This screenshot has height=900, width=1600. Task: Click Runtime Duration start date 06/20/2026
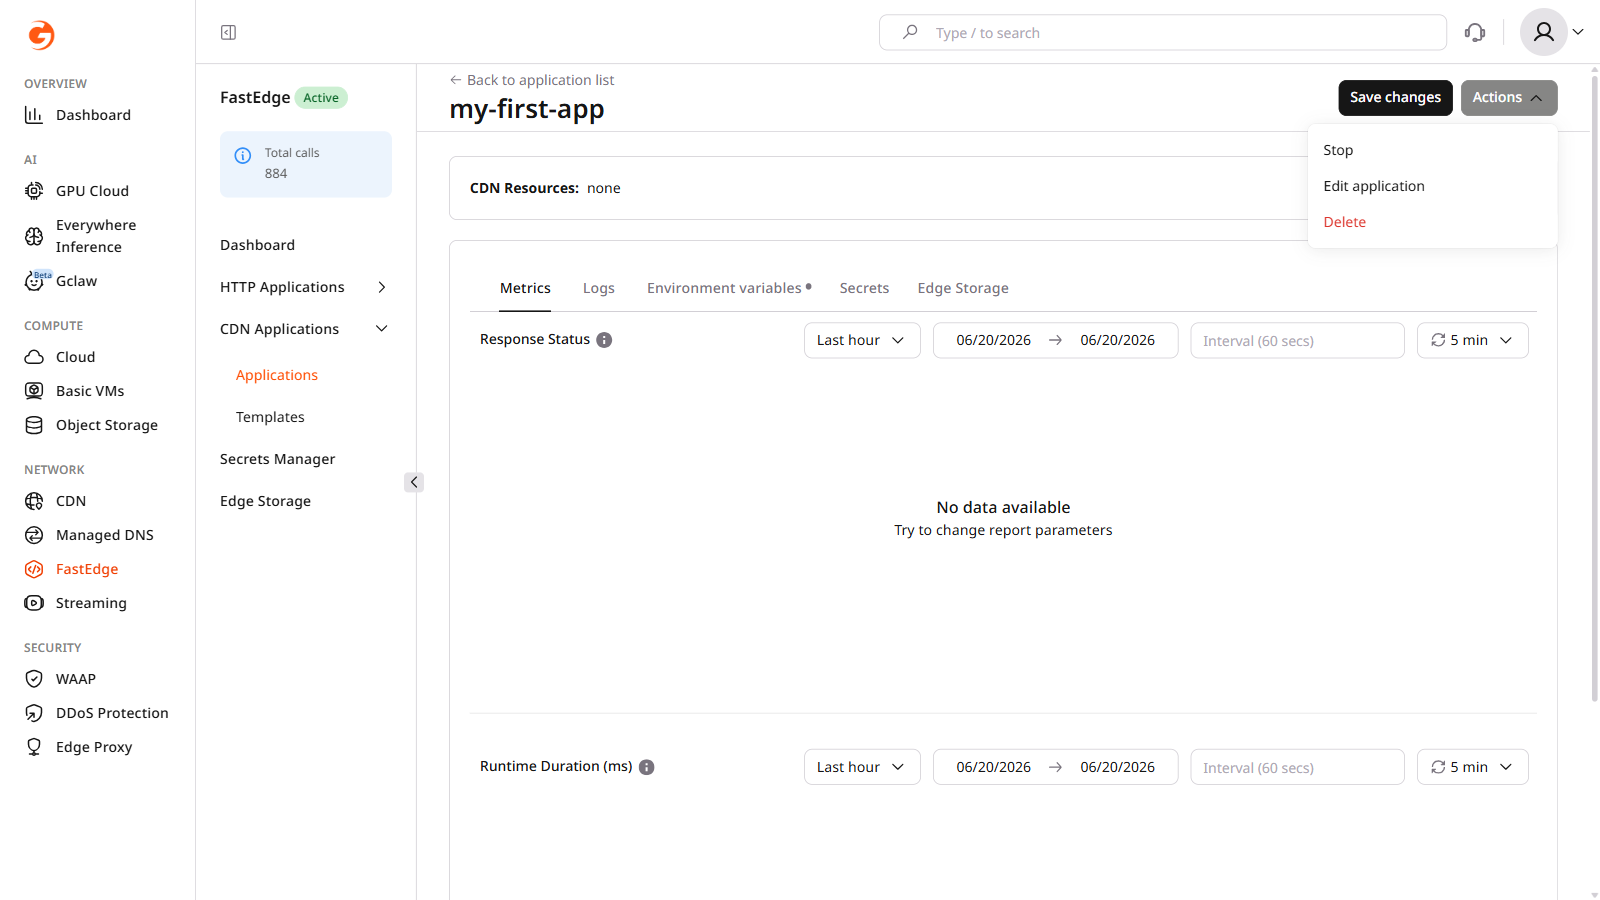[993, 767]
